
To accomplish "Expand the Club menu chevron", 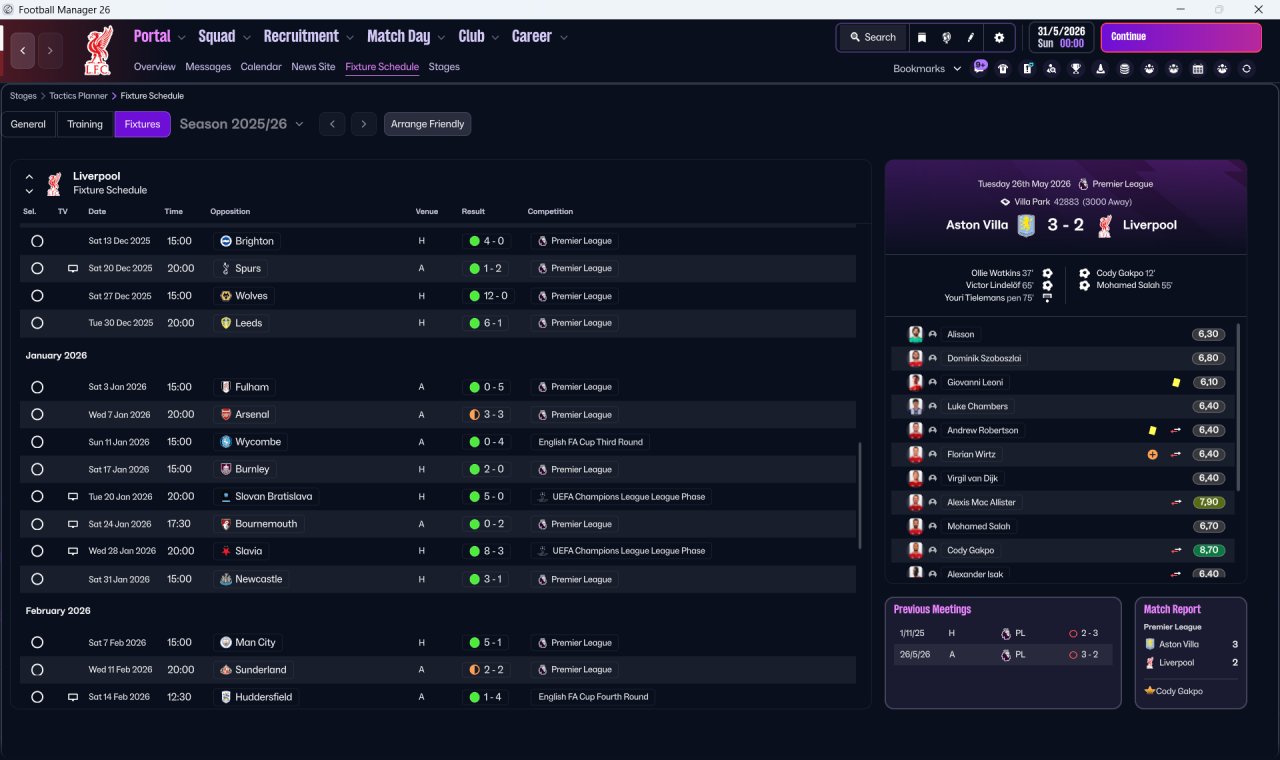I will pos(495,38).
